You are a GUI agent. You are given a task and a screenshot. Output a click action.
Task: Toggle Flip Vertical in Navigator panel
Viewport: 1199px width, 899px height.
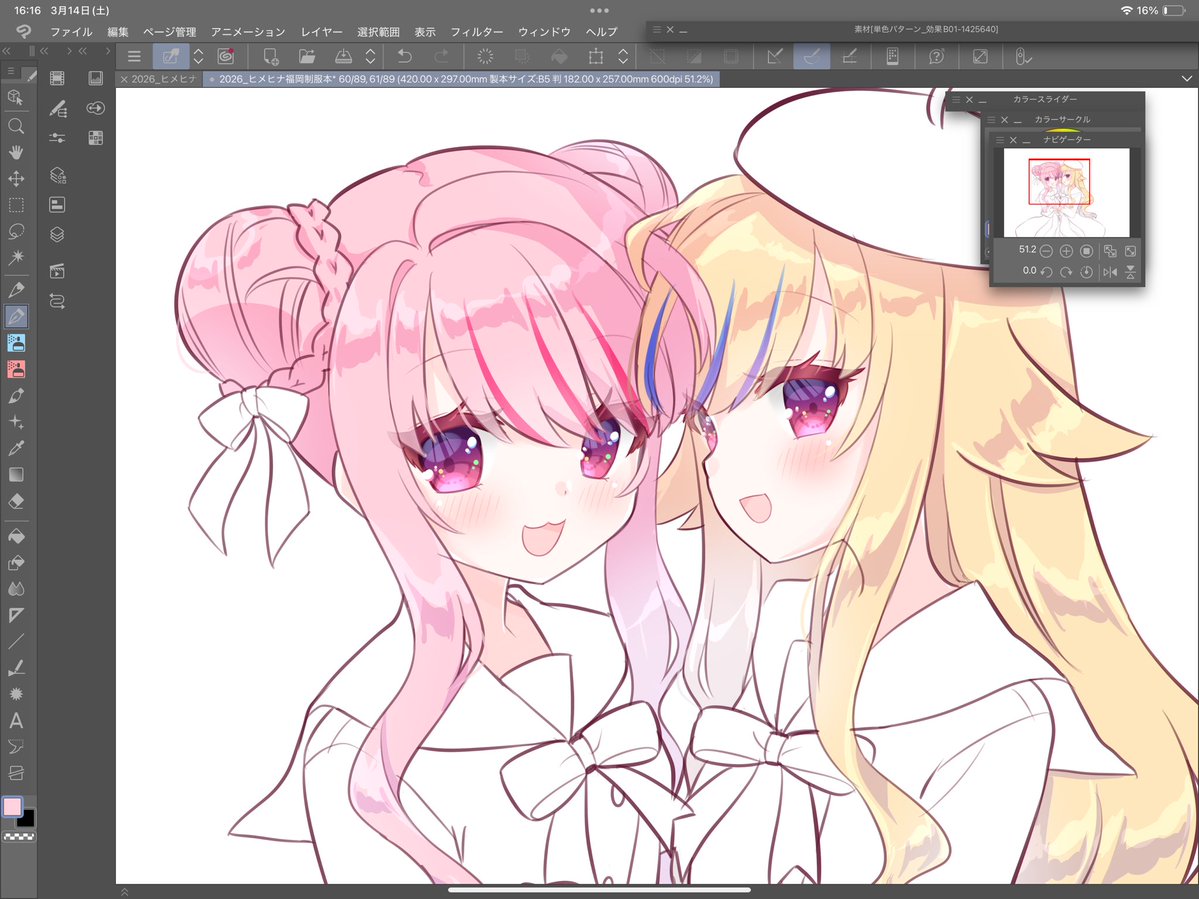point(1130,271)
